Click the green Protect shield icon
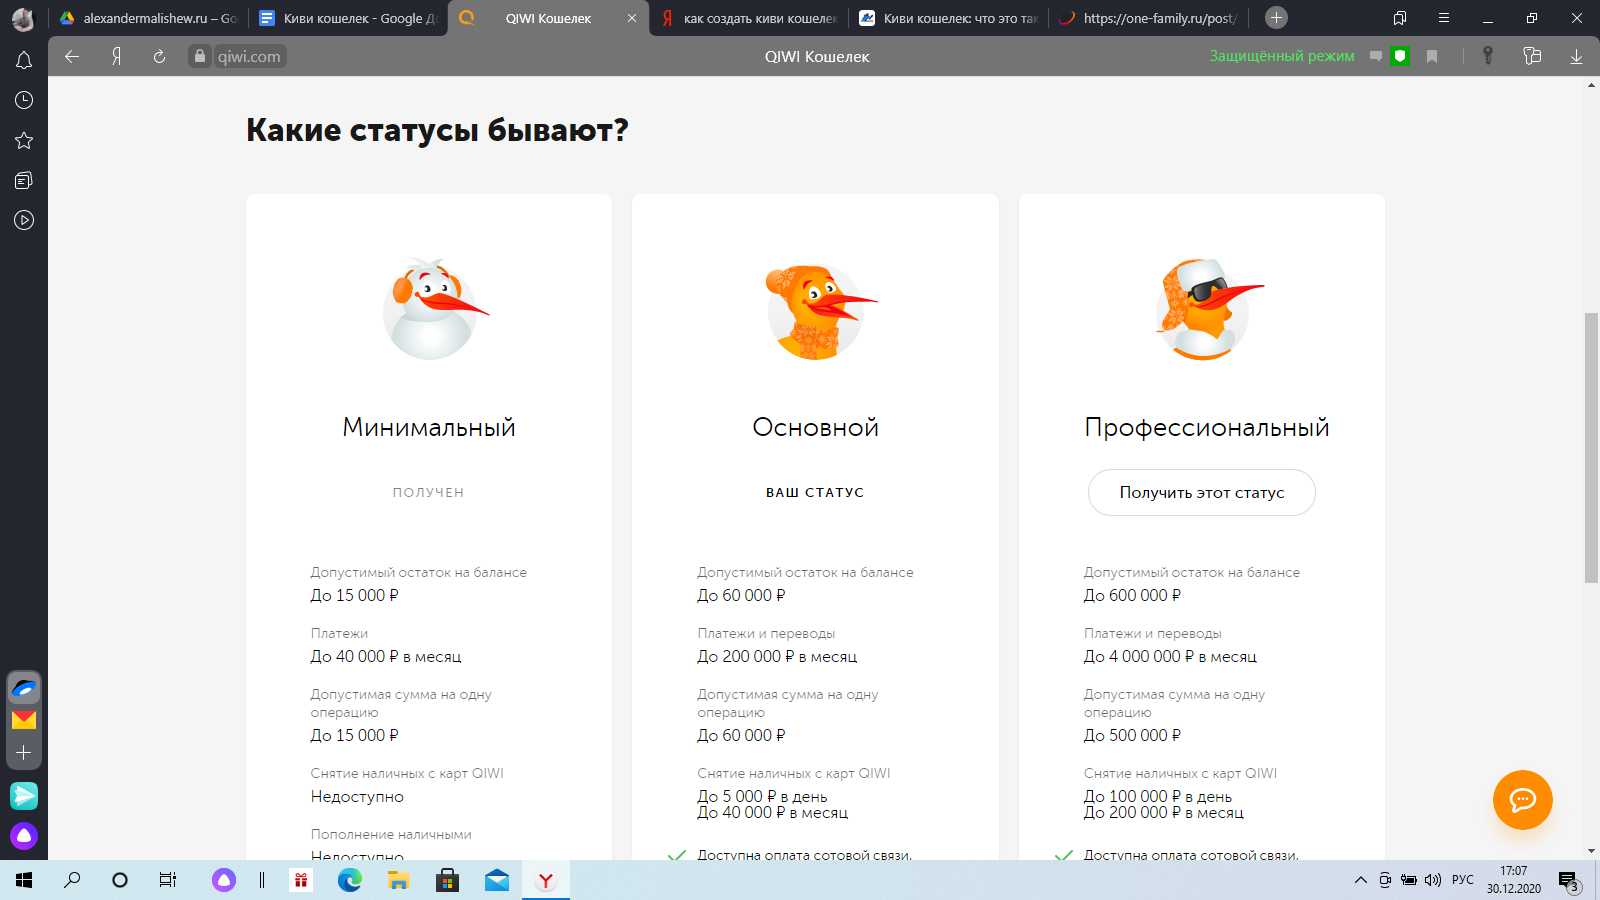The image size is (1600, 900). tap(1400, 57)
